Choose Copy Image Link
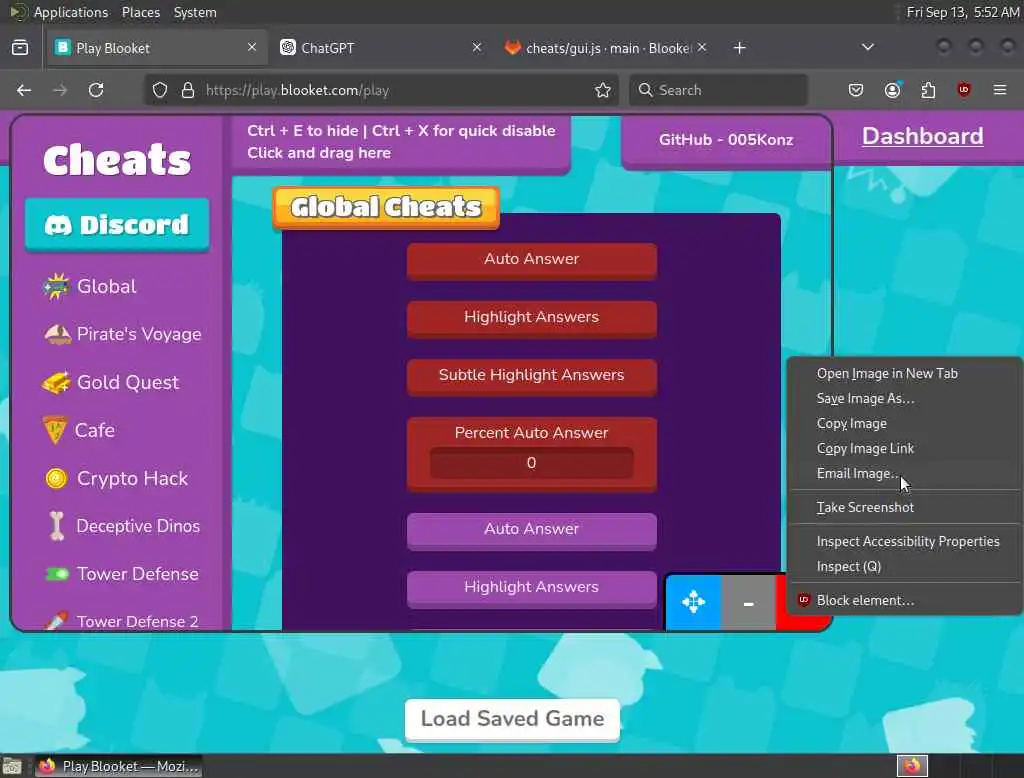This screenshot has width=1024, height=778. click(x=904, y=449)
